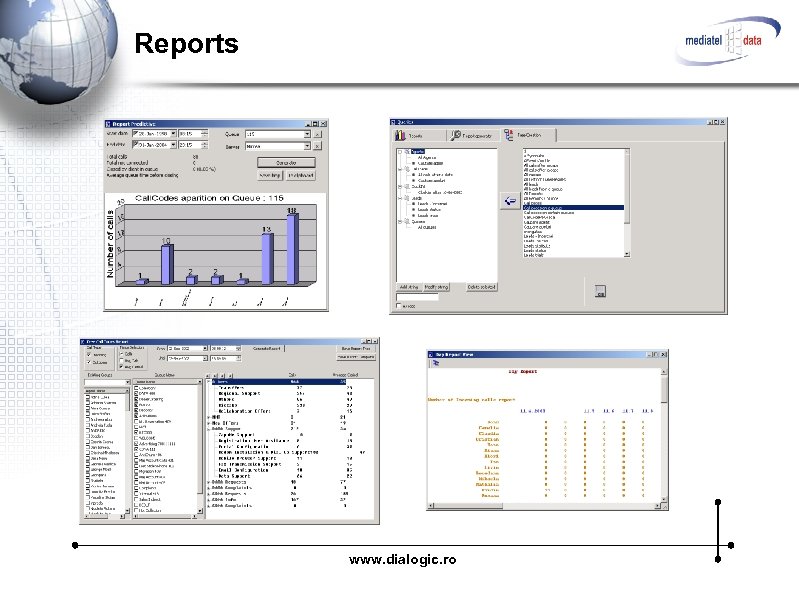Click the save disk icon in Queries window
This screenshot has width=799, height=598.
coord(600,291)
